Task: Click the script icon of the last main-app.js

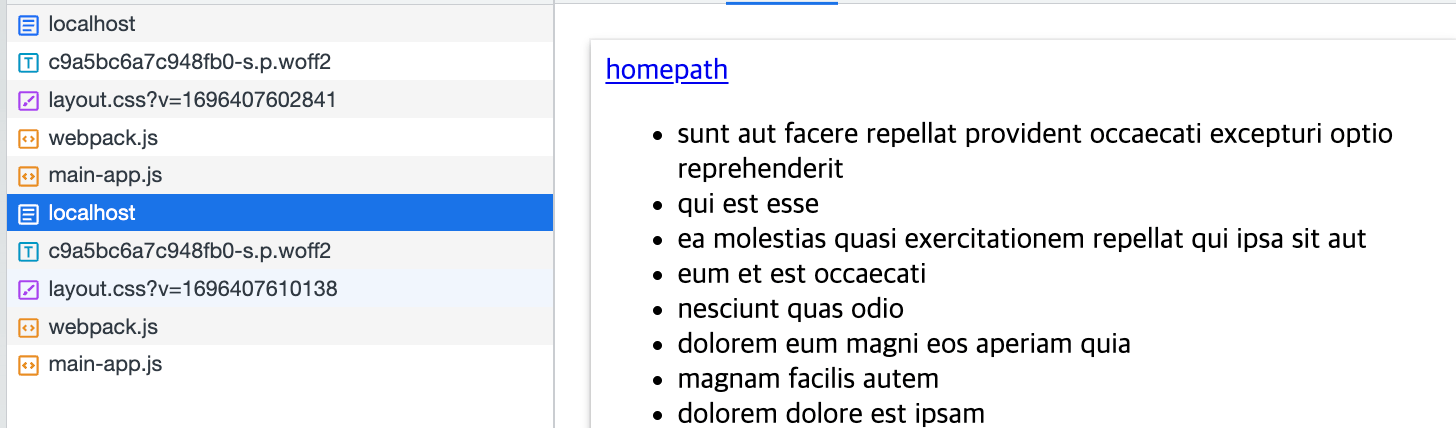Action: point(28,365)
